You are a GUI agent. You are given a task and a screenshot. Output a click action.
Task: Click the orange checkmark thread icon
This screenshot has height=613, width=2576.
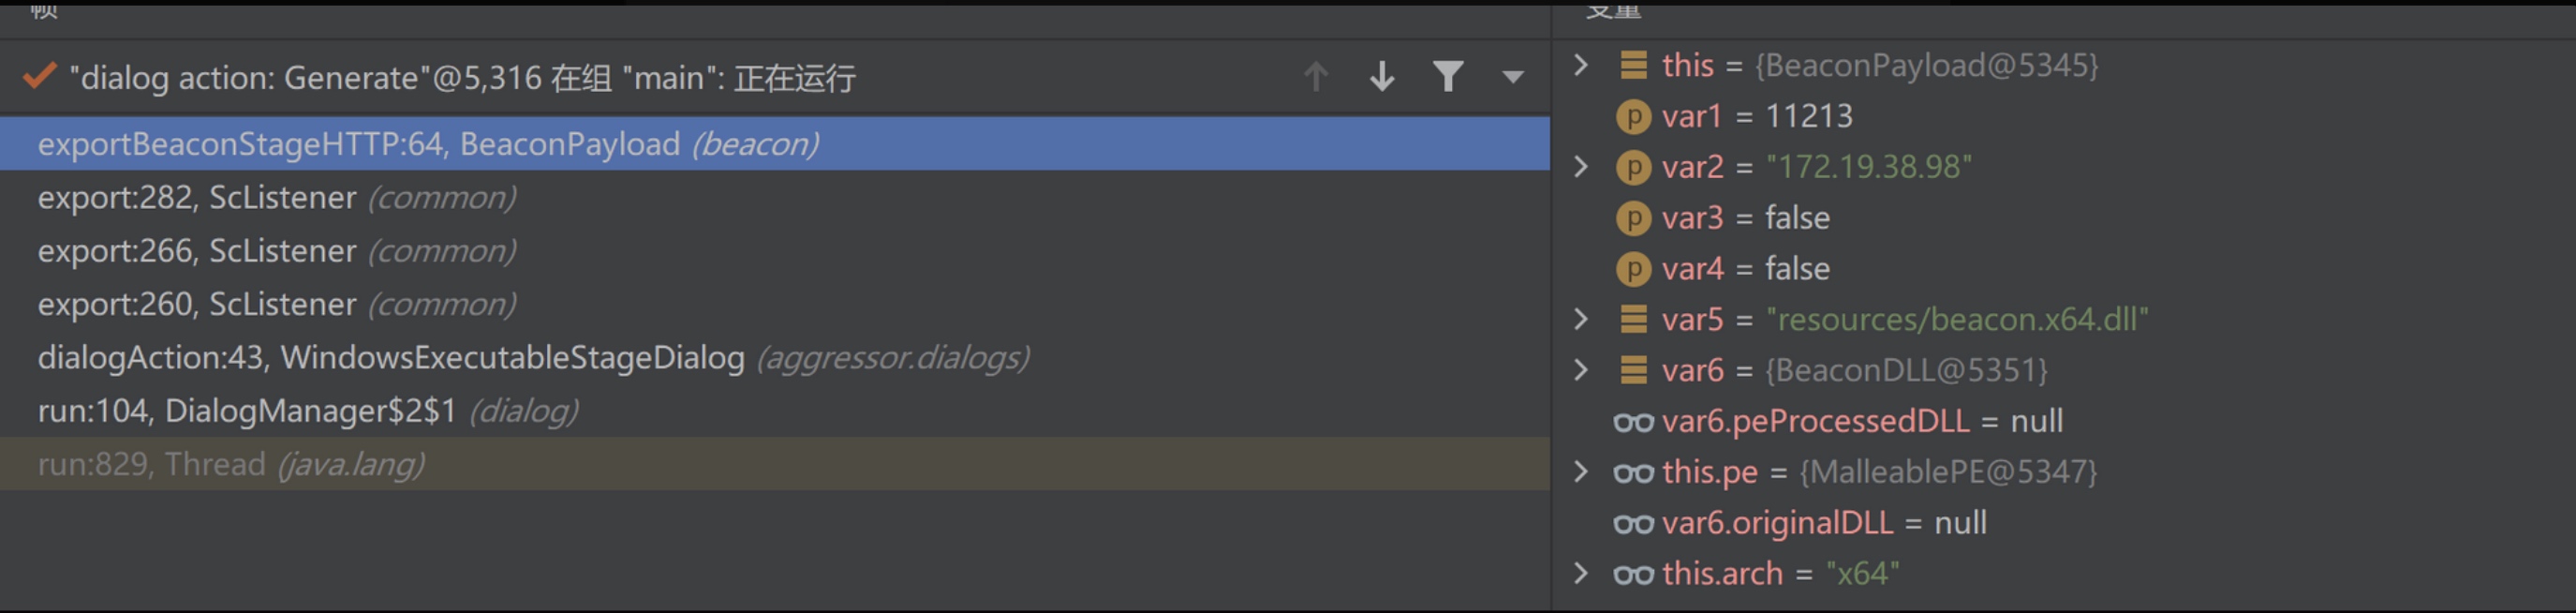[x=39, y=76]
